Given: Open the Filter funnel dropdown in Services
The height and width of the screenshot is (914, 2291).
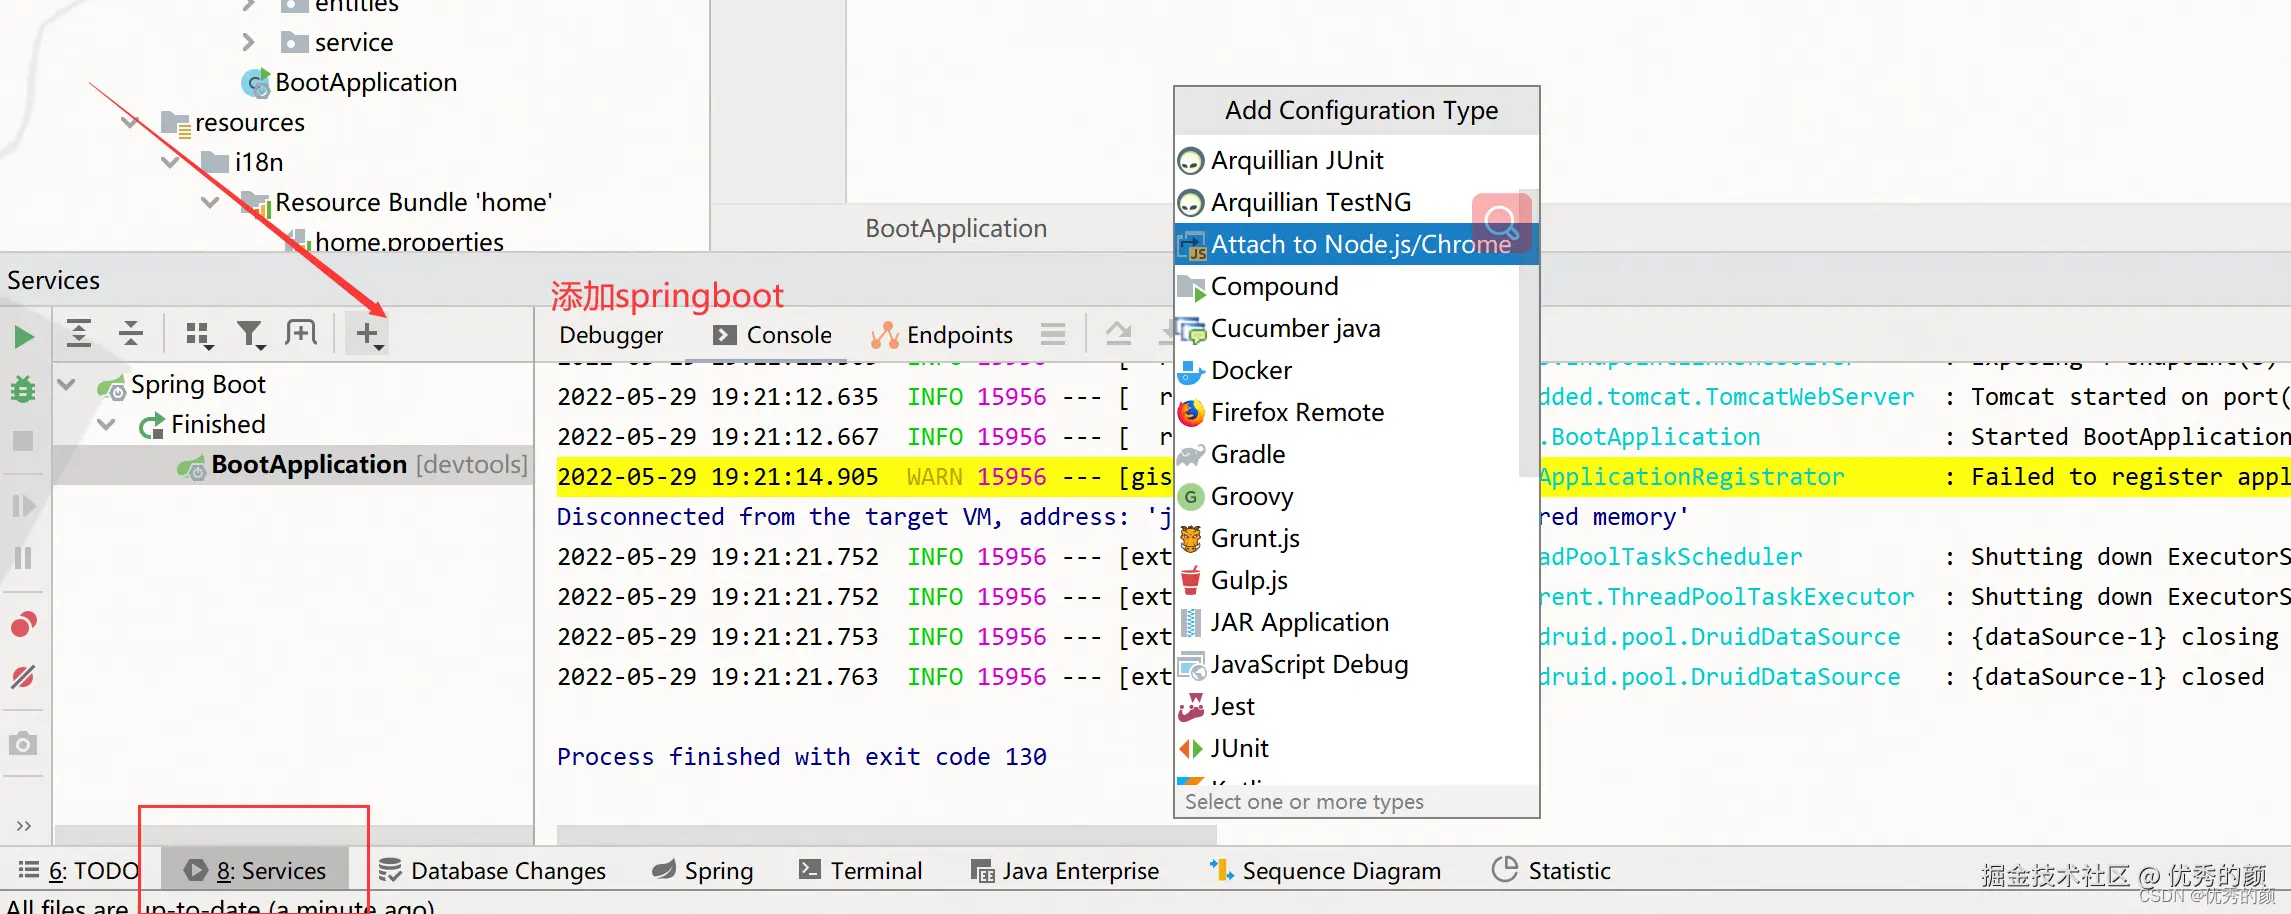Looking at the screenshot, I should [250, 334].
